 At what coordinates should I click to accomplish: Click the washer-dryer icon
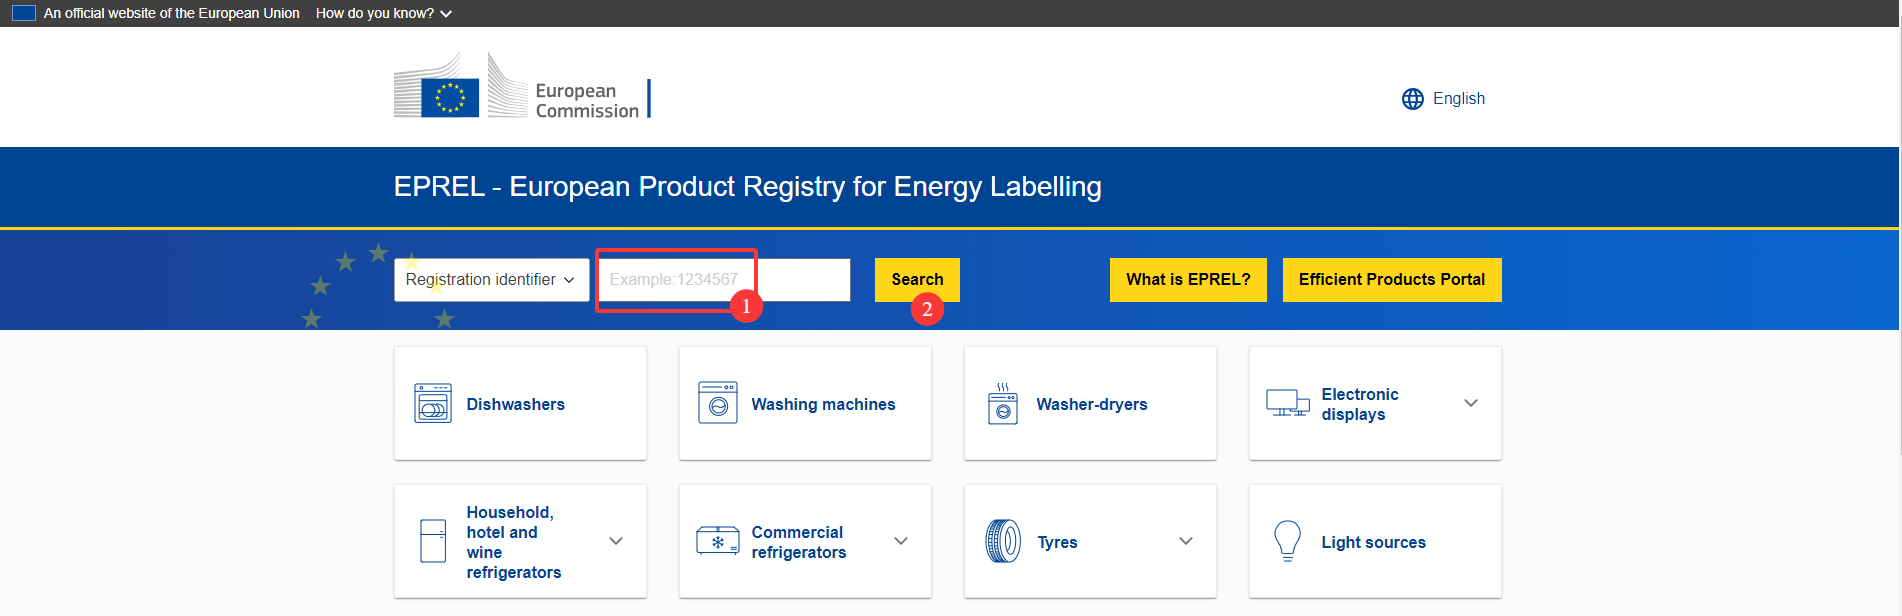pos(1003,404)
